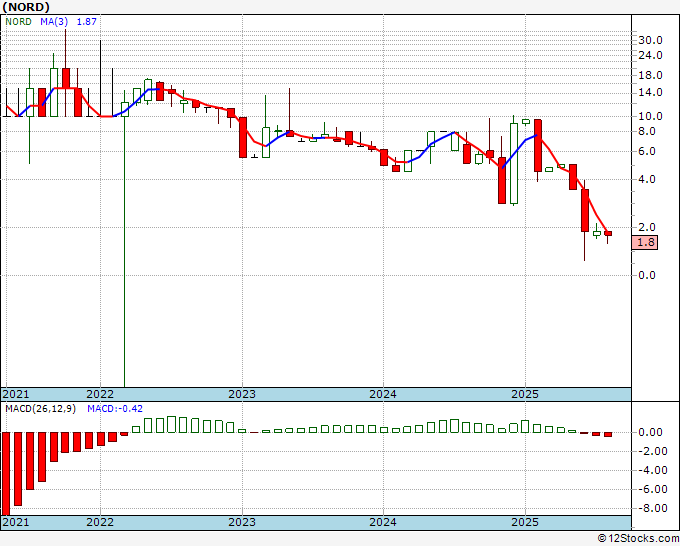
Task: Click the highlighted 1.8 current price tag
Action: point(645,242)
